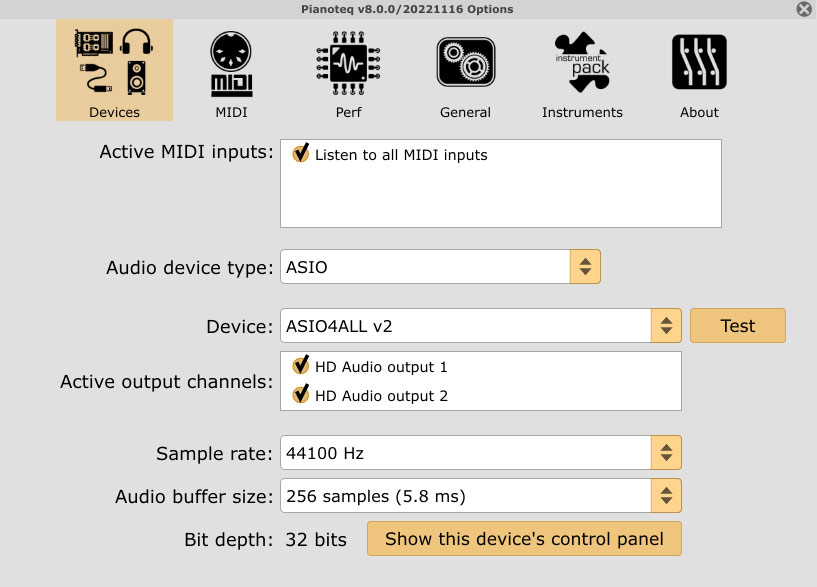Screen dimensions: 817x587
Task: Open the Sample rate dropdown
Action: click(x=481, y=453)
